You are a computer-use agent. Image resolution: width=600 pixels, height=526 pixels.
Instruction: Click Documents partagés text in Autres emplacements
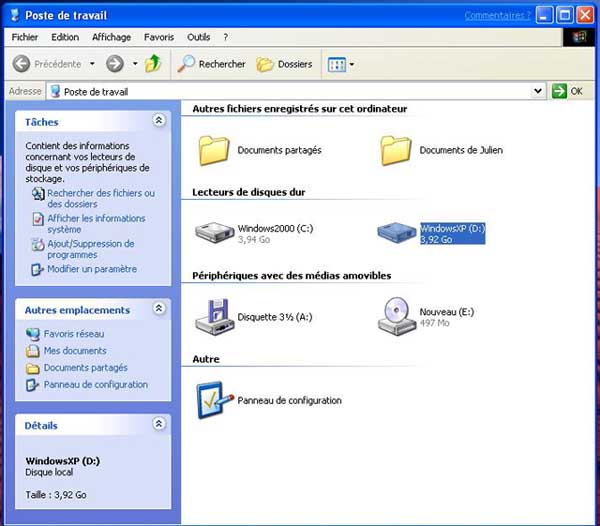point(86,368)
